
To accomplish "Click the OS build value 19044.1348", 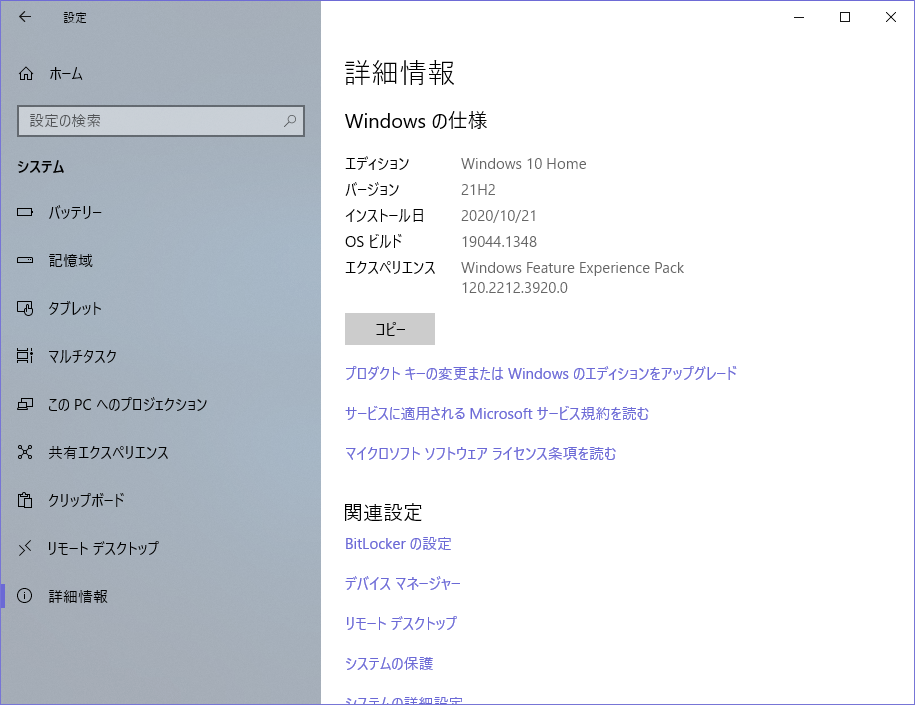I will click(499, 242).
